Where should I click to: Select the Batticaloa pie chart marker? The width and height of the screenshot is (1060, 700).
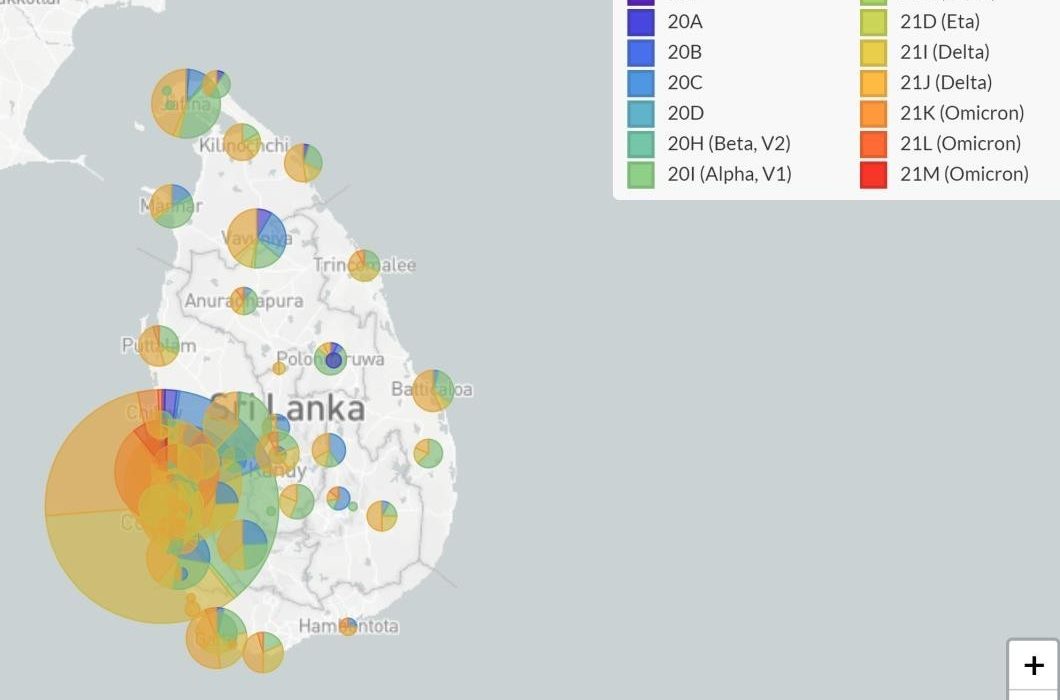[x=433, y=390]
